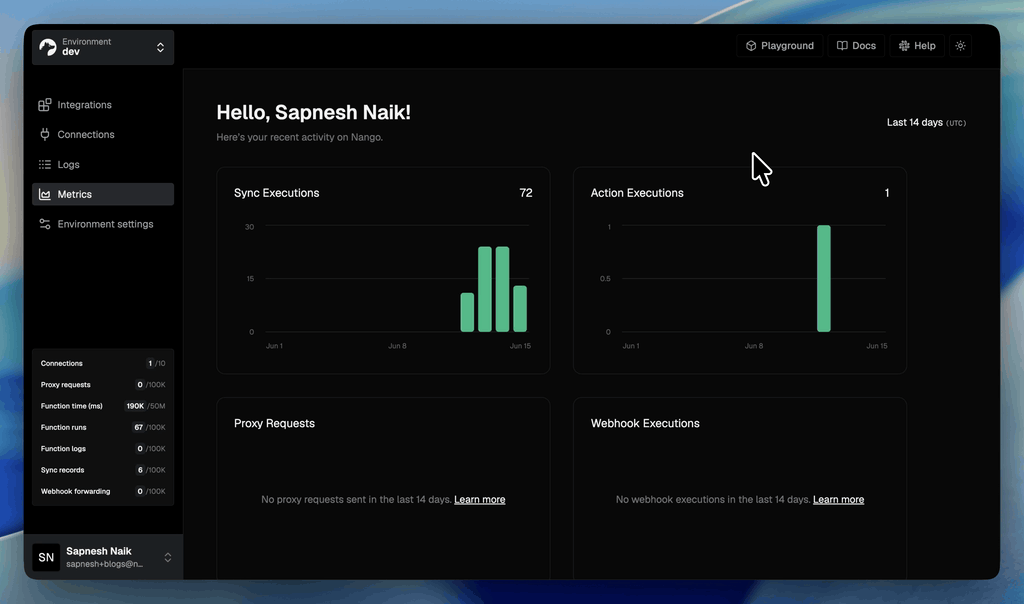The height and width of the screenshot is (604, 1024).
Task: Open the Integrations page
Action: click(x=103, y=104)
